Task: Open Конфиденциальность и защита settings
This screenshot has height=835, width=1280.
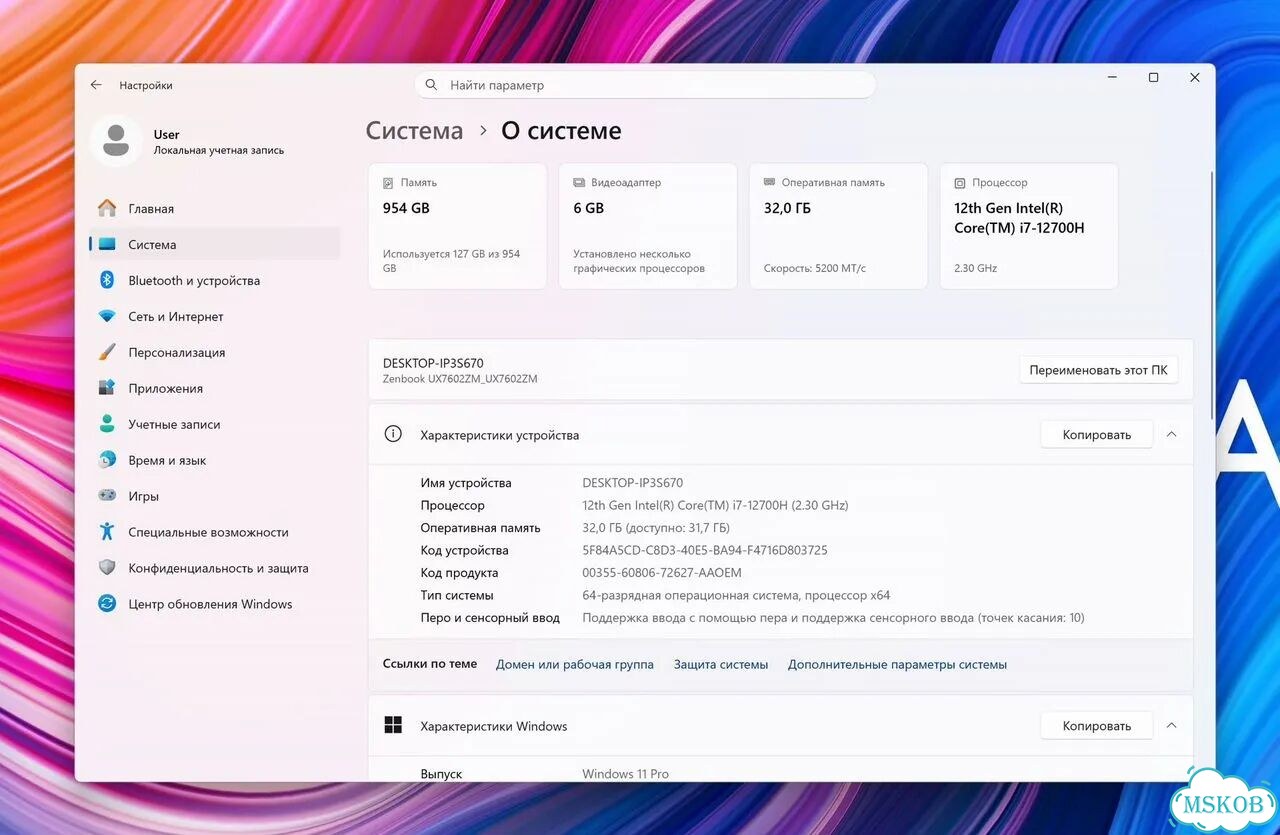Action: [215, 568]
